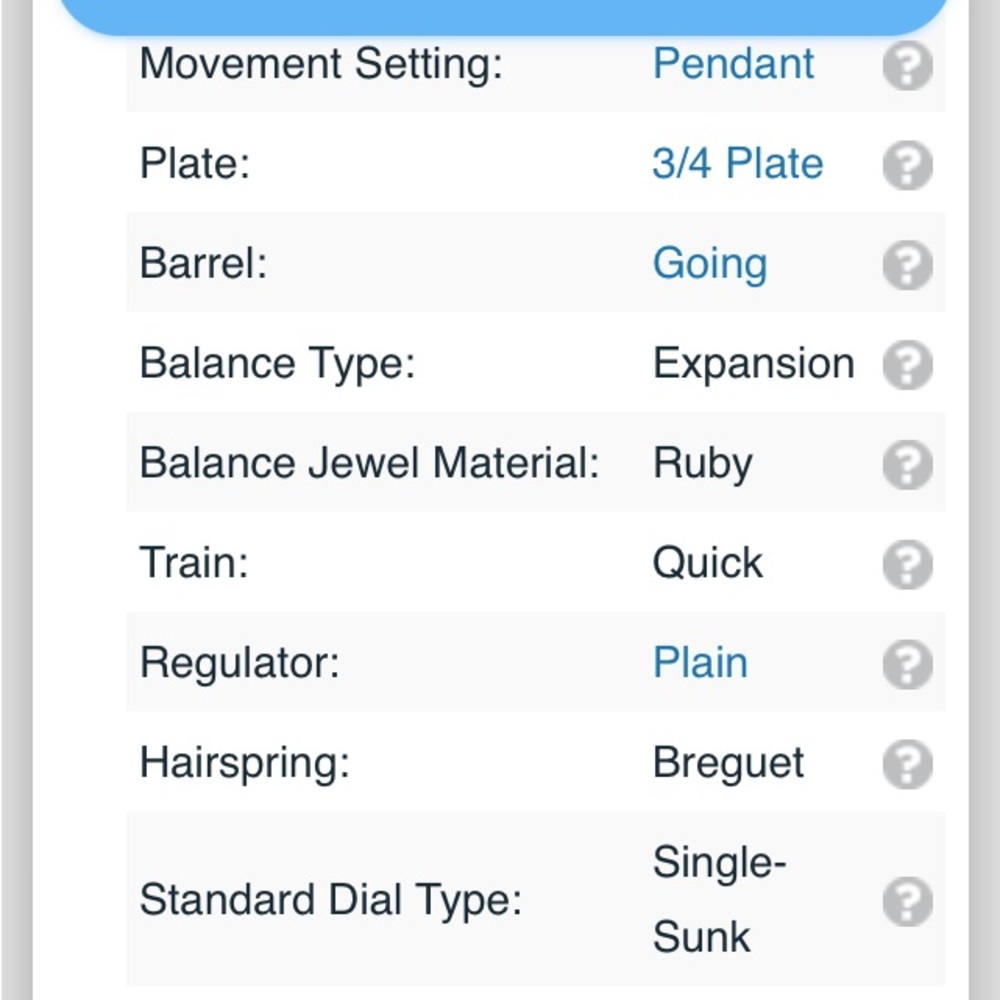Open the Plain regulator link
This screenshot has width=1000, height=1000.
(x=700, y=663)
